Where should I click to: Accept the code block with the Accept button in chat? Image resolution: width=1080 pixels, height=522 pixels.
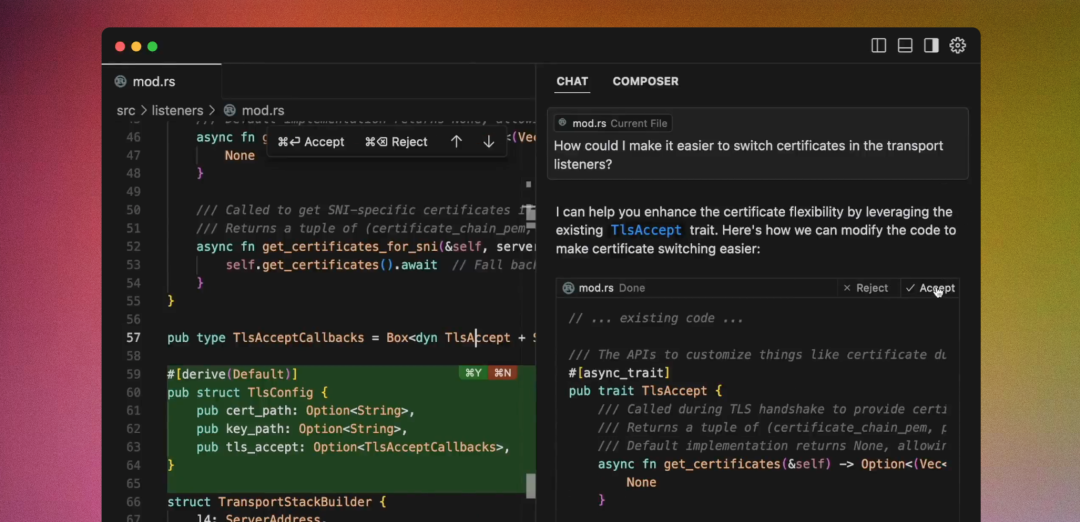(931, 288)
